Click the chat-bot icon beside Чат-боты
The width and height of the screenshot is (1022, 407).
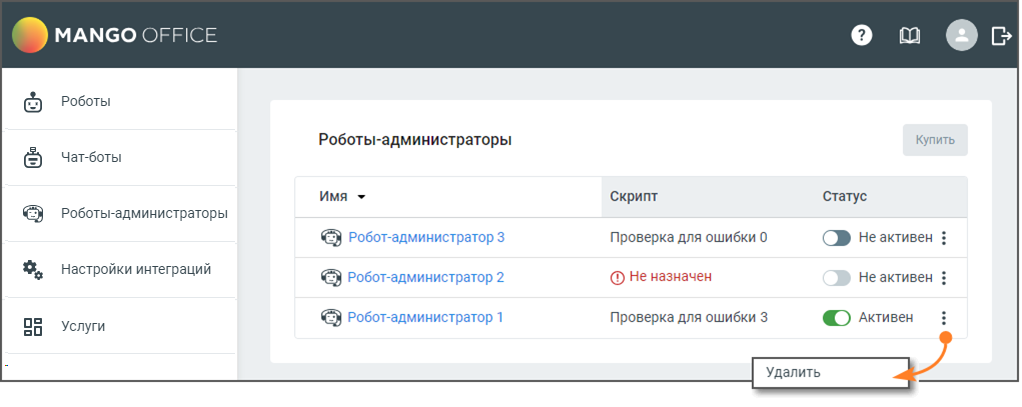(x=33, y=158)
